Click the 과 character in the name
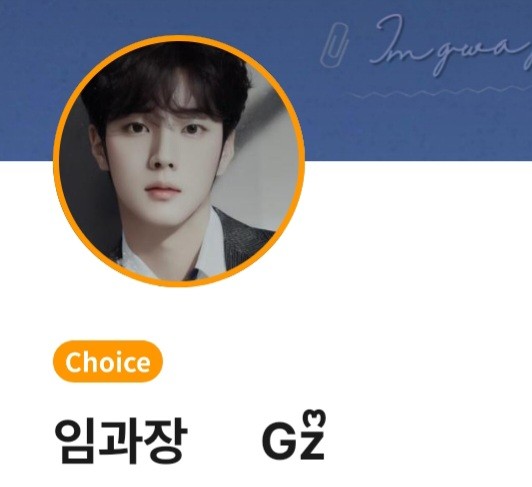Image resolution: width=532 pixels, height=487 pixels. [120, 441]
